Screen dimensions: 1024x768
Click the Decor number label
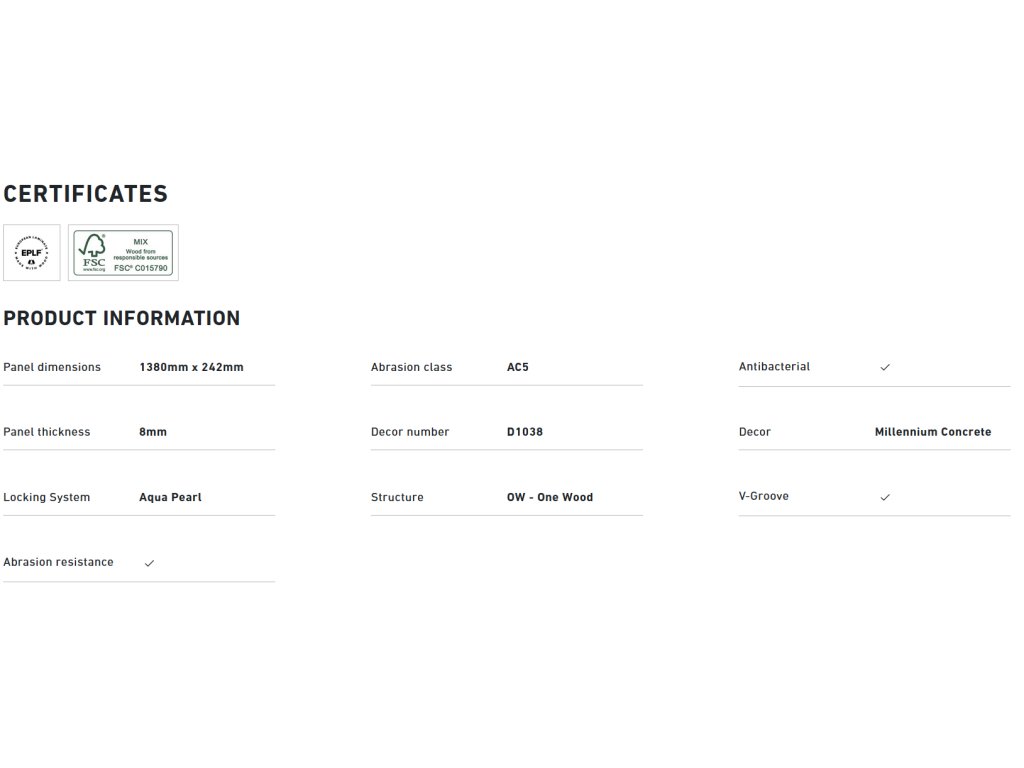(410, 432)
